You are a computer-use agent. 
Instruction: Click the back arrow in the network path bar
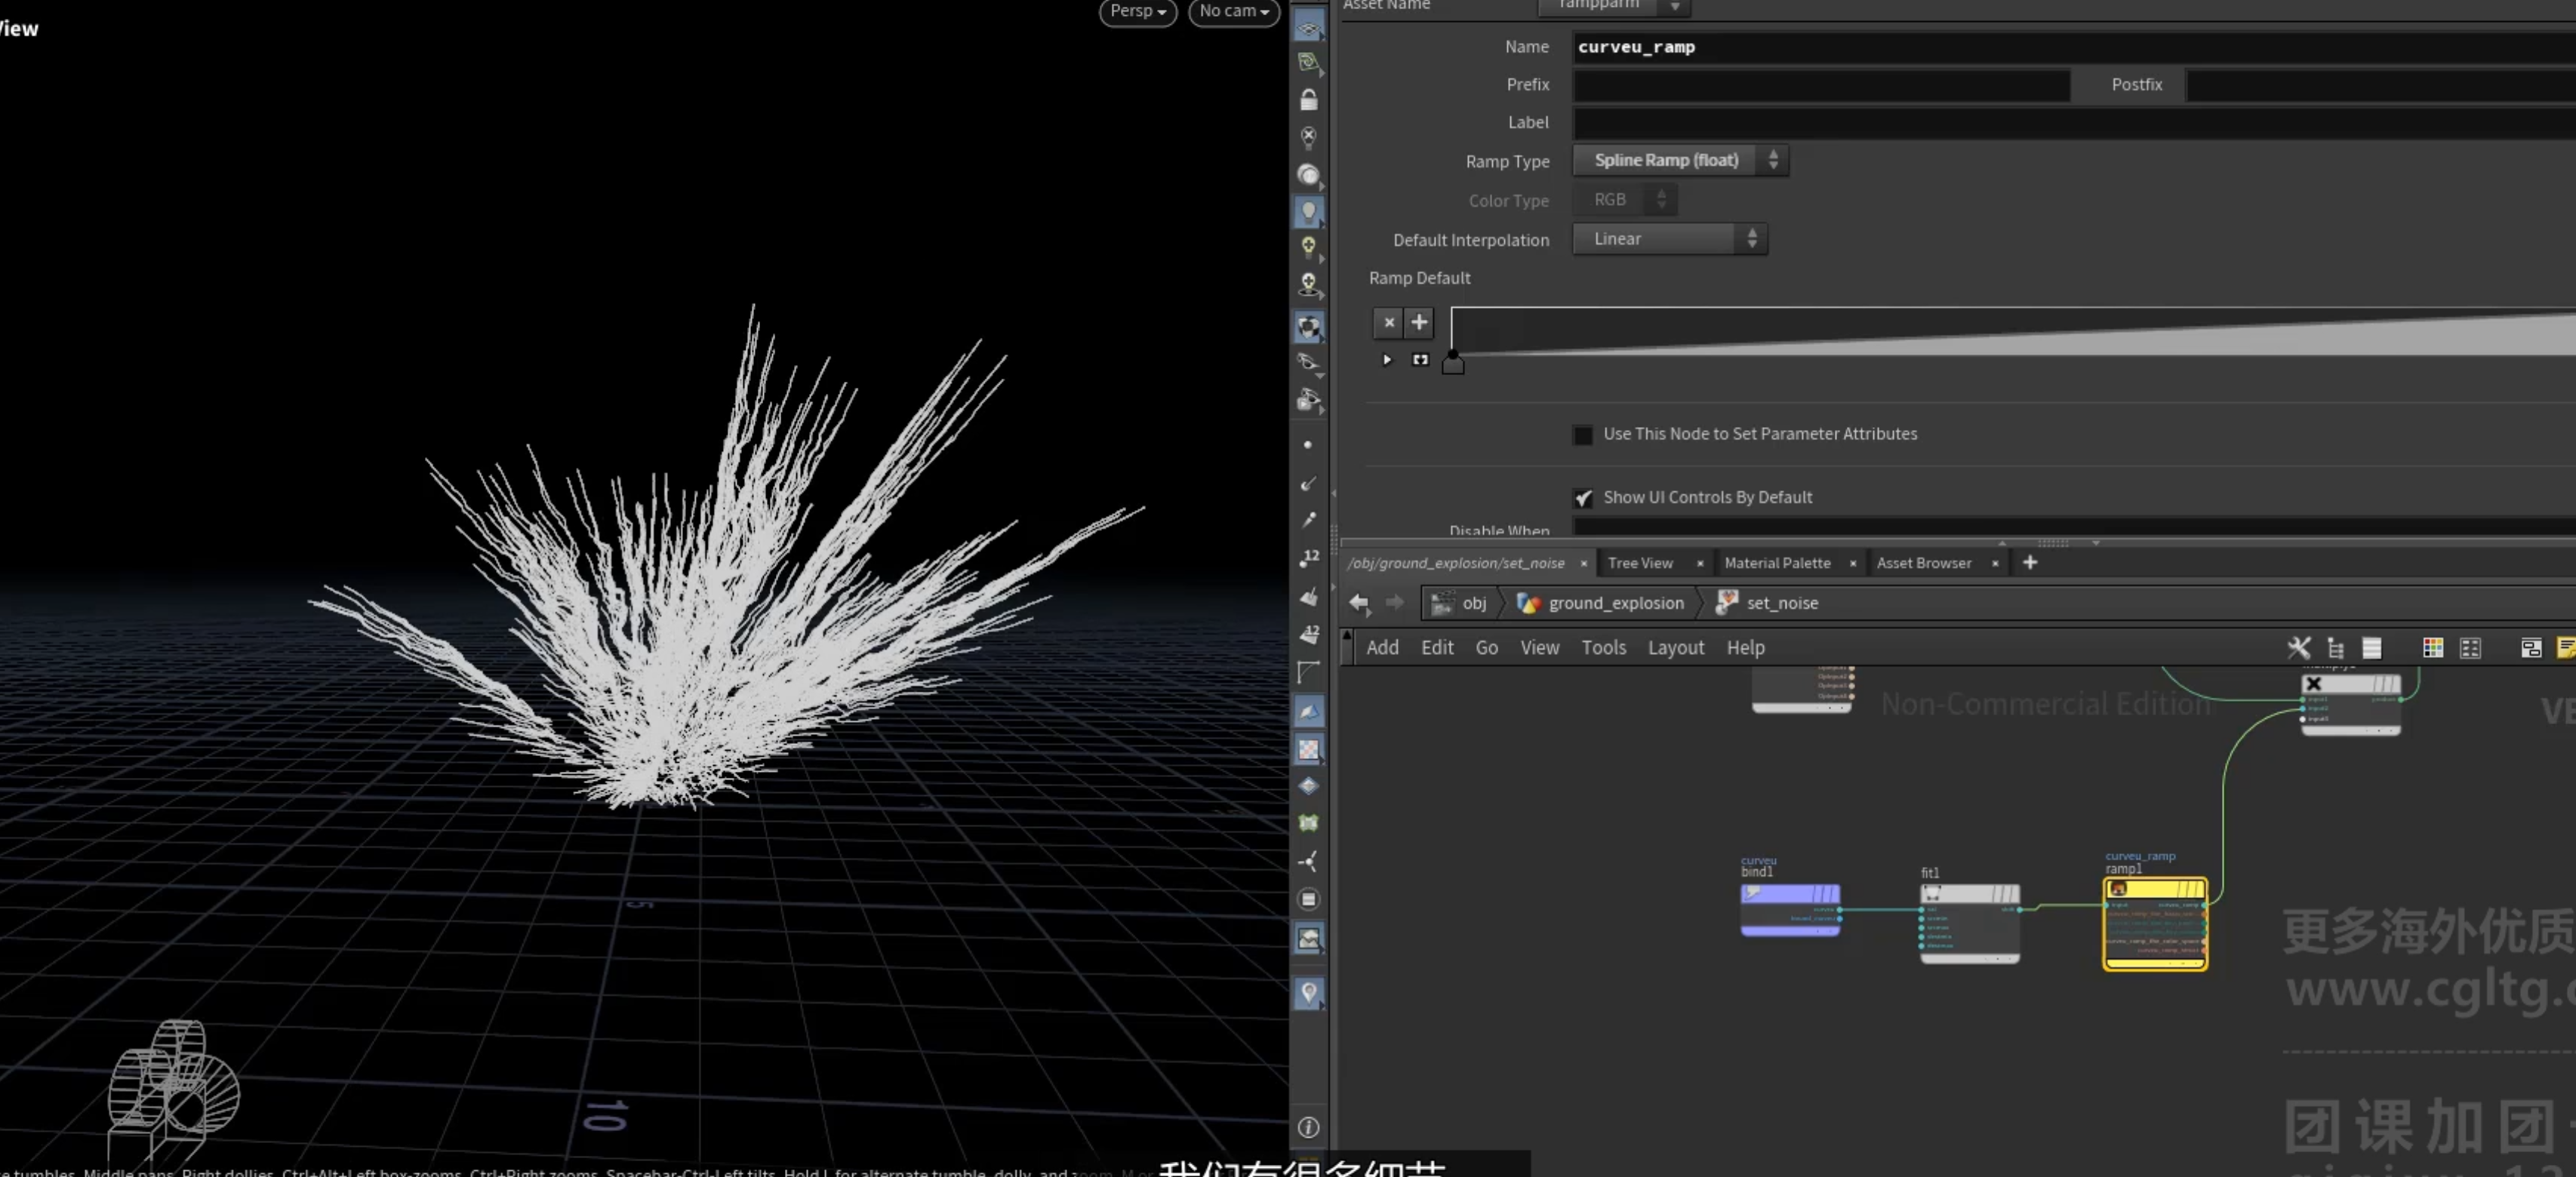coord(1358,603)
